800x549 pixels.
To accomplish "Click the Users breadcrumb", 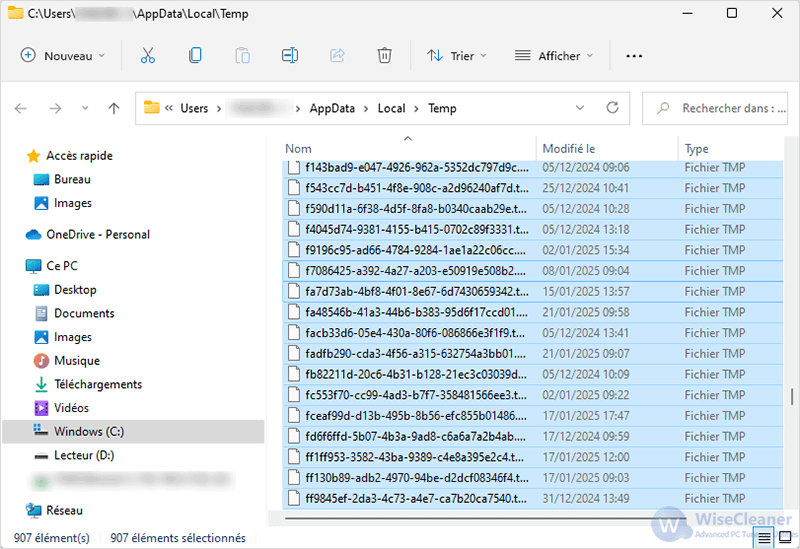I will click(194, 108).
